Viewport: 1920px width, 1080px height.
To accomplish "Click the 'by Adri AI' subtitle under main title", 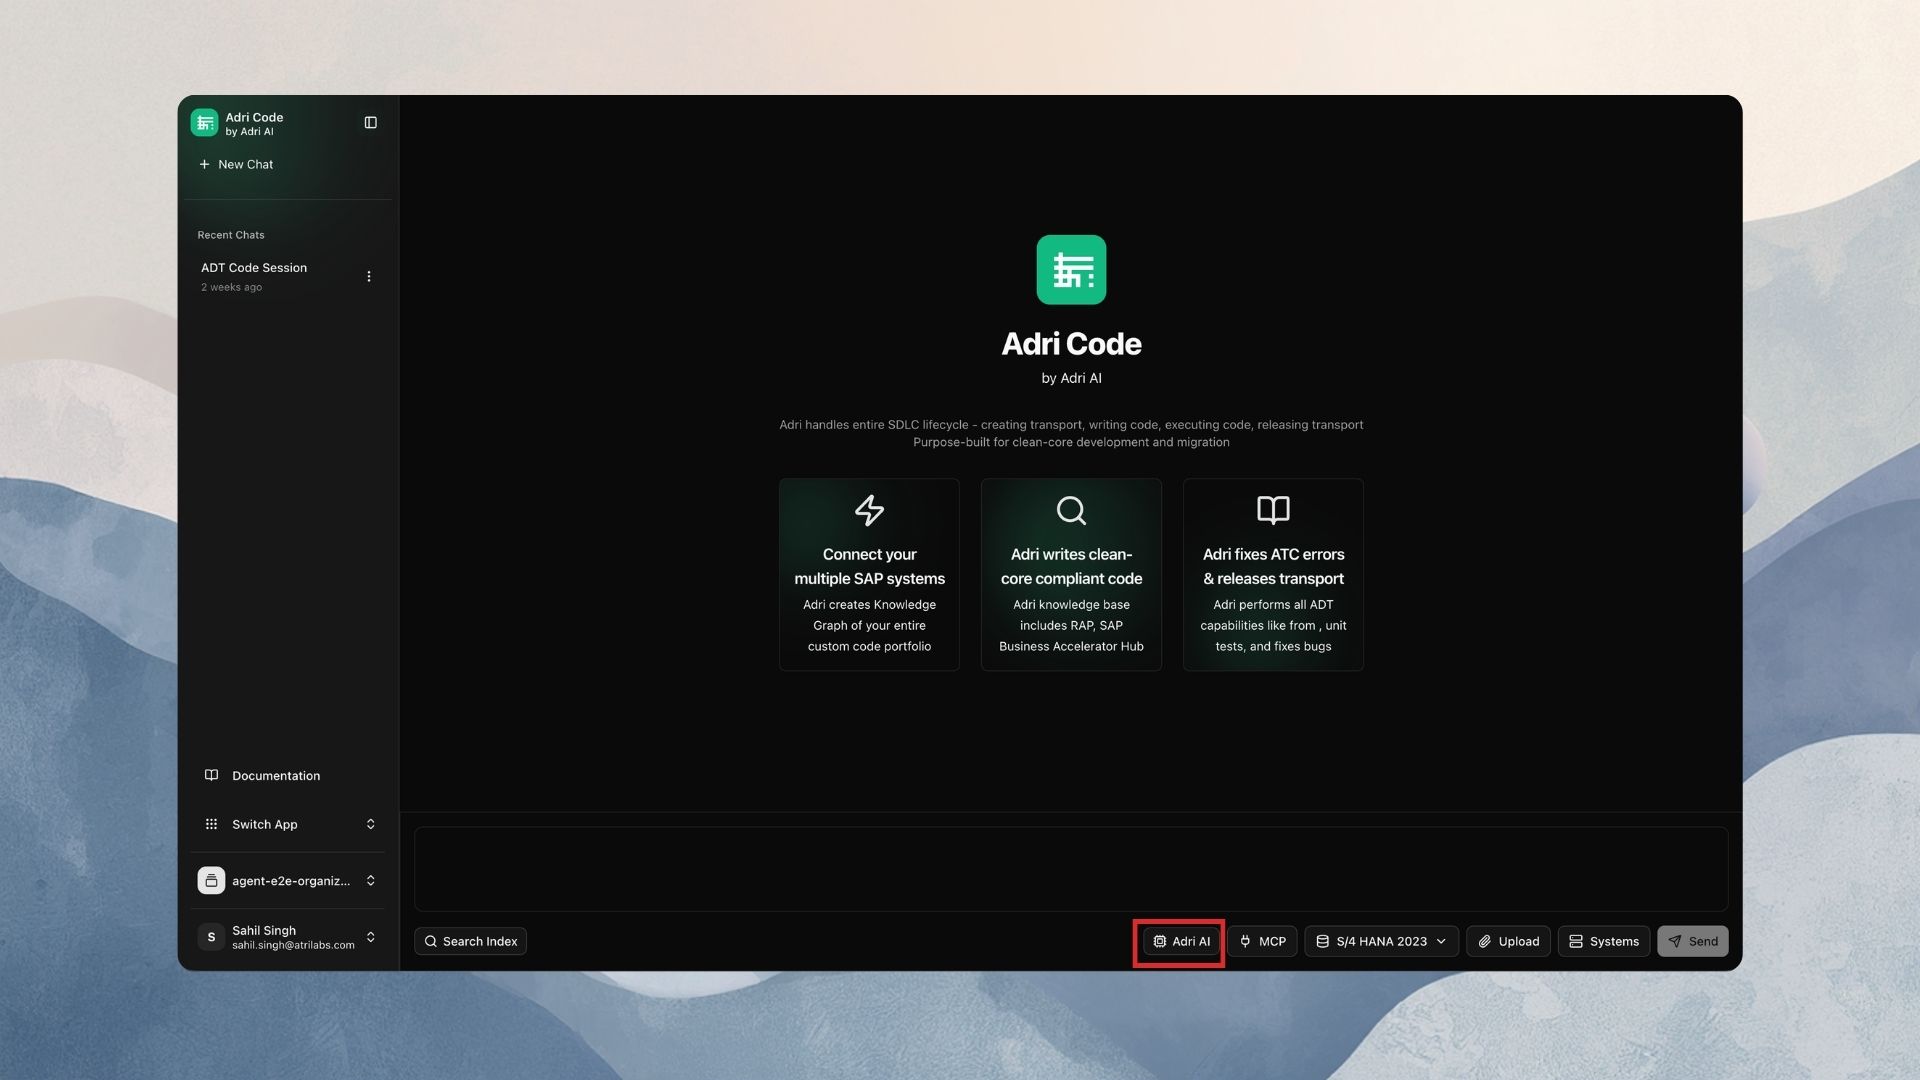I will [1071, 378].
